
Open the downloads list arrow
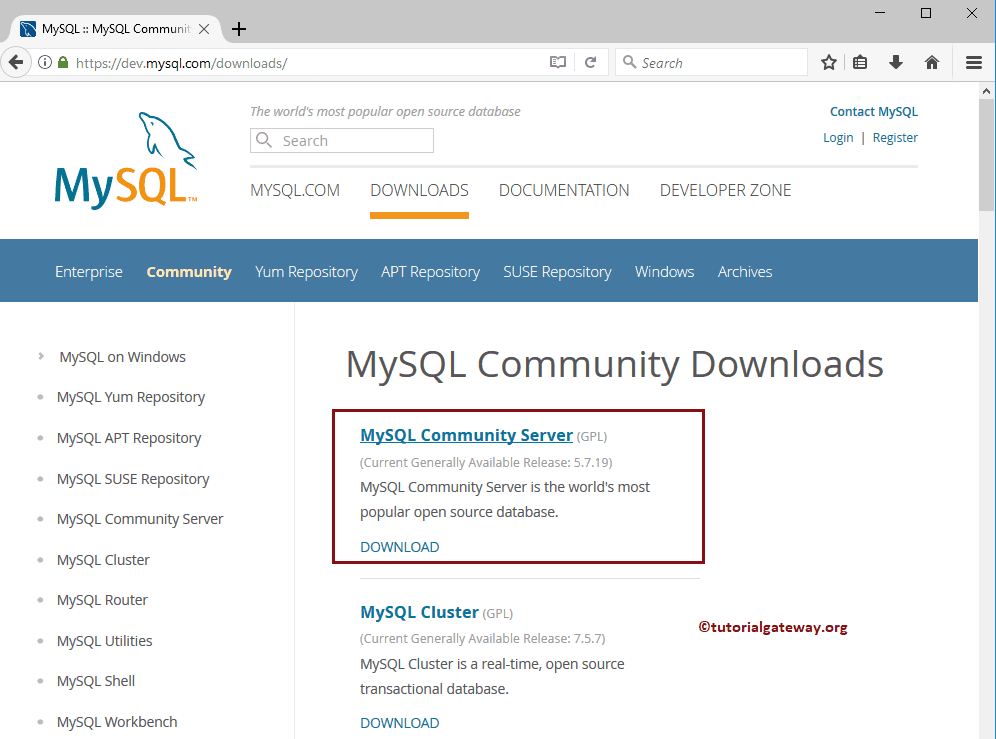click(x=895, y=62)
